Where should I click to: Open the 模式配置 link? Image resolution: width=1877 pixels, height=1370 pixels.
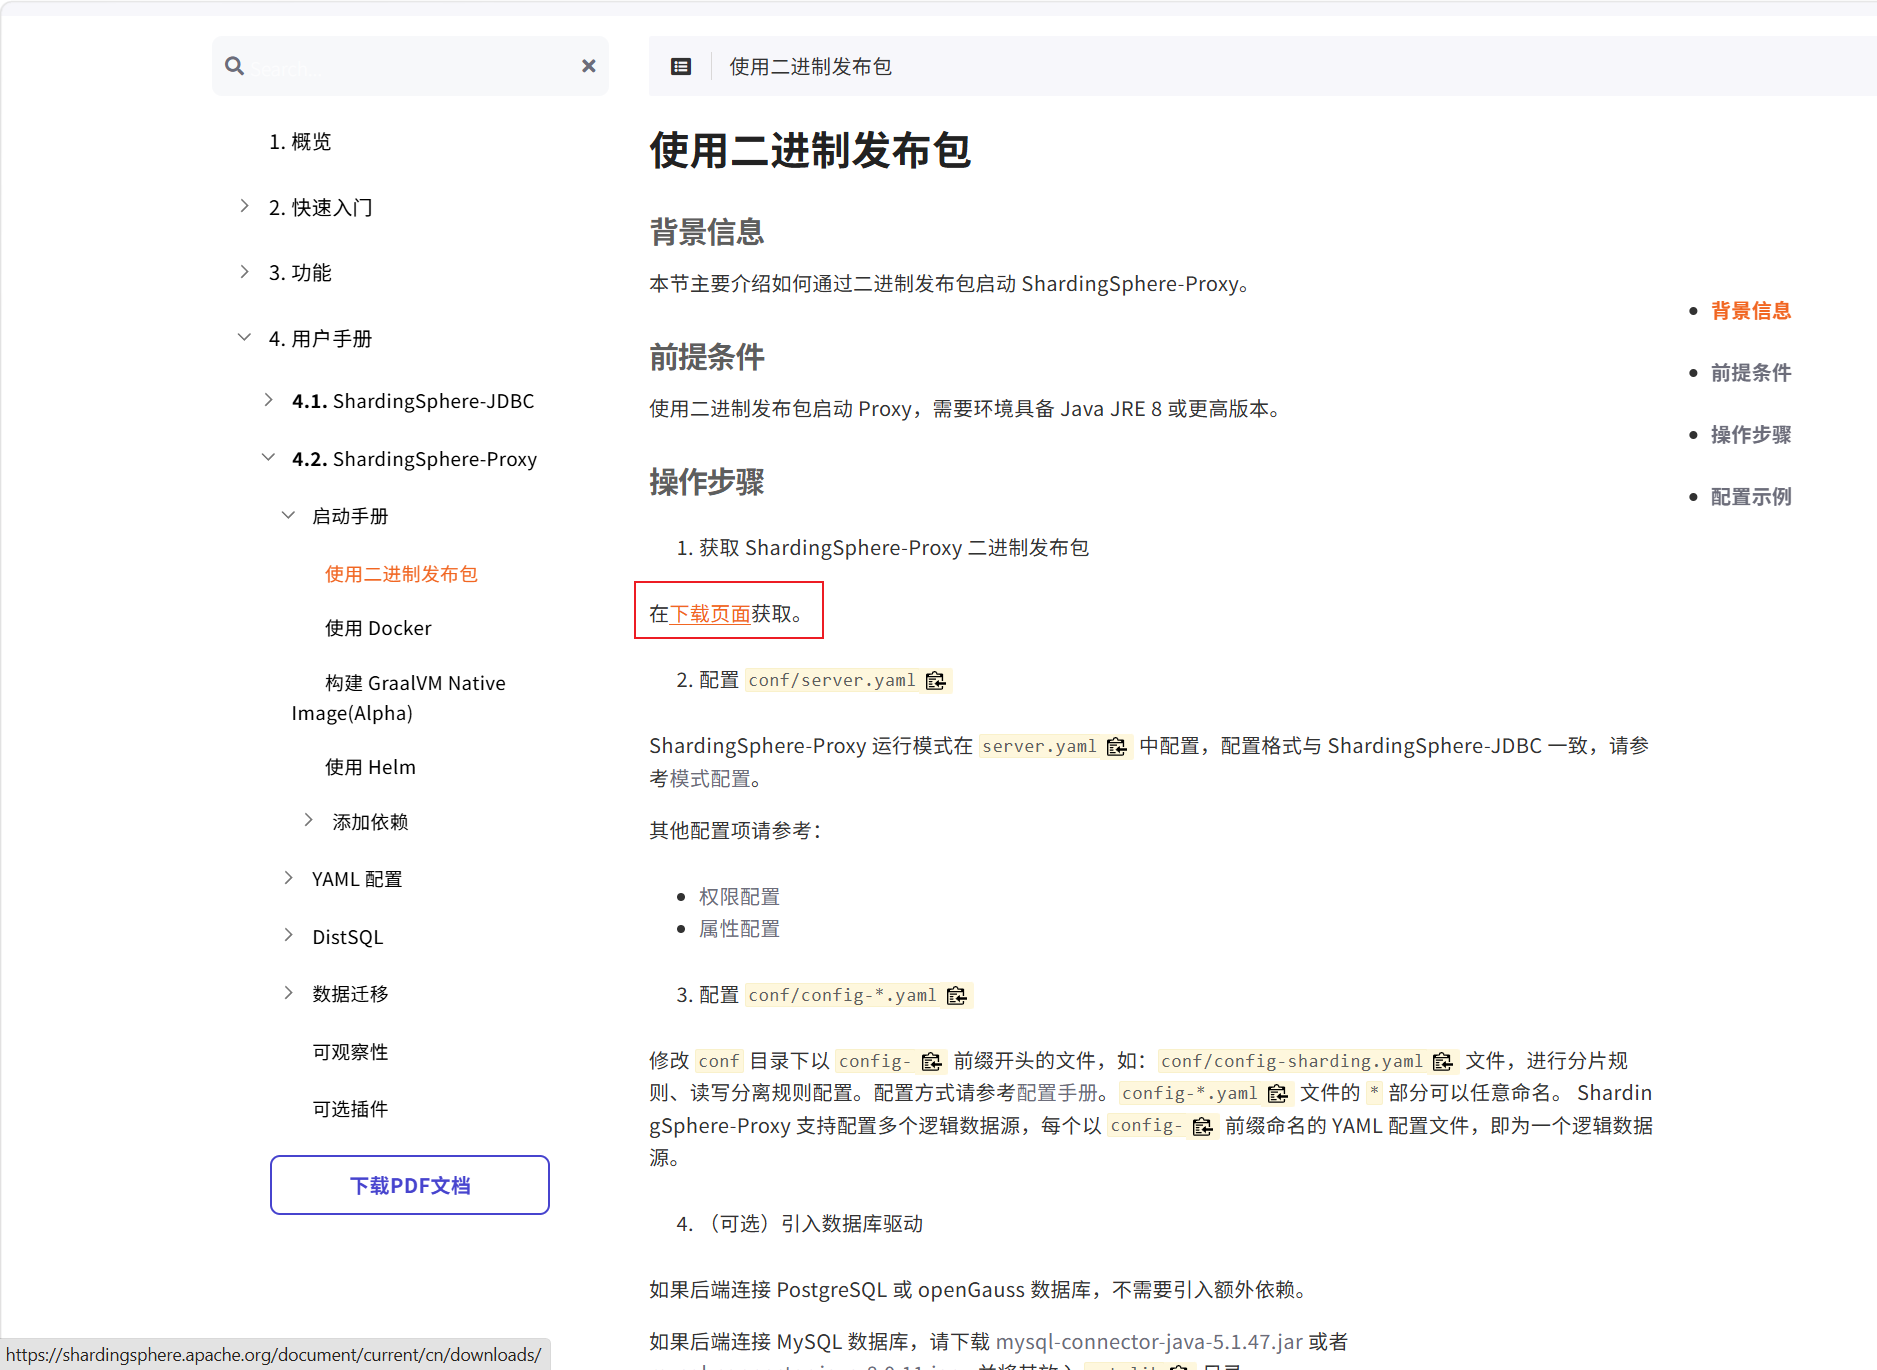click(x=710, y=779)
